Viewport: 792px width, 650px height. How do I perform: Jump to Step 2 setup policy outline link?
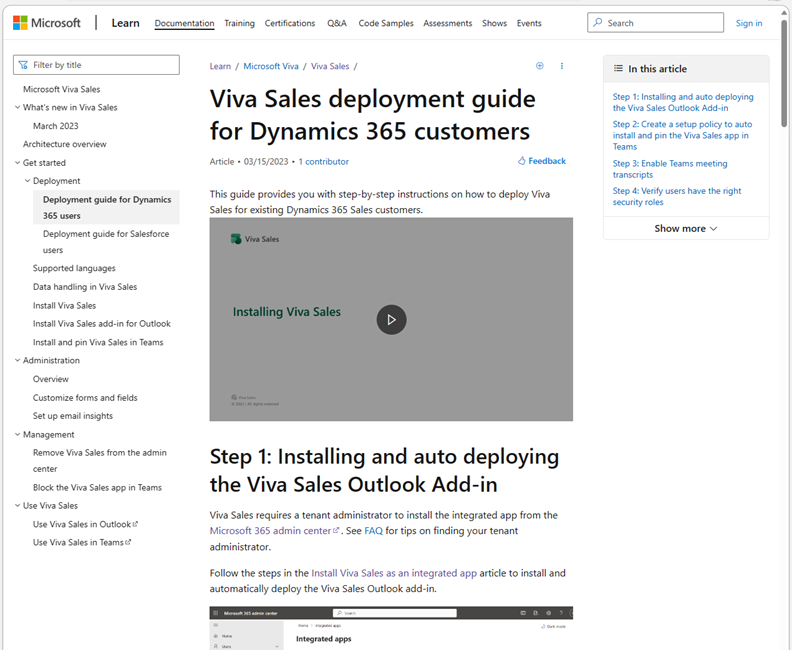[x=682, y=135]
